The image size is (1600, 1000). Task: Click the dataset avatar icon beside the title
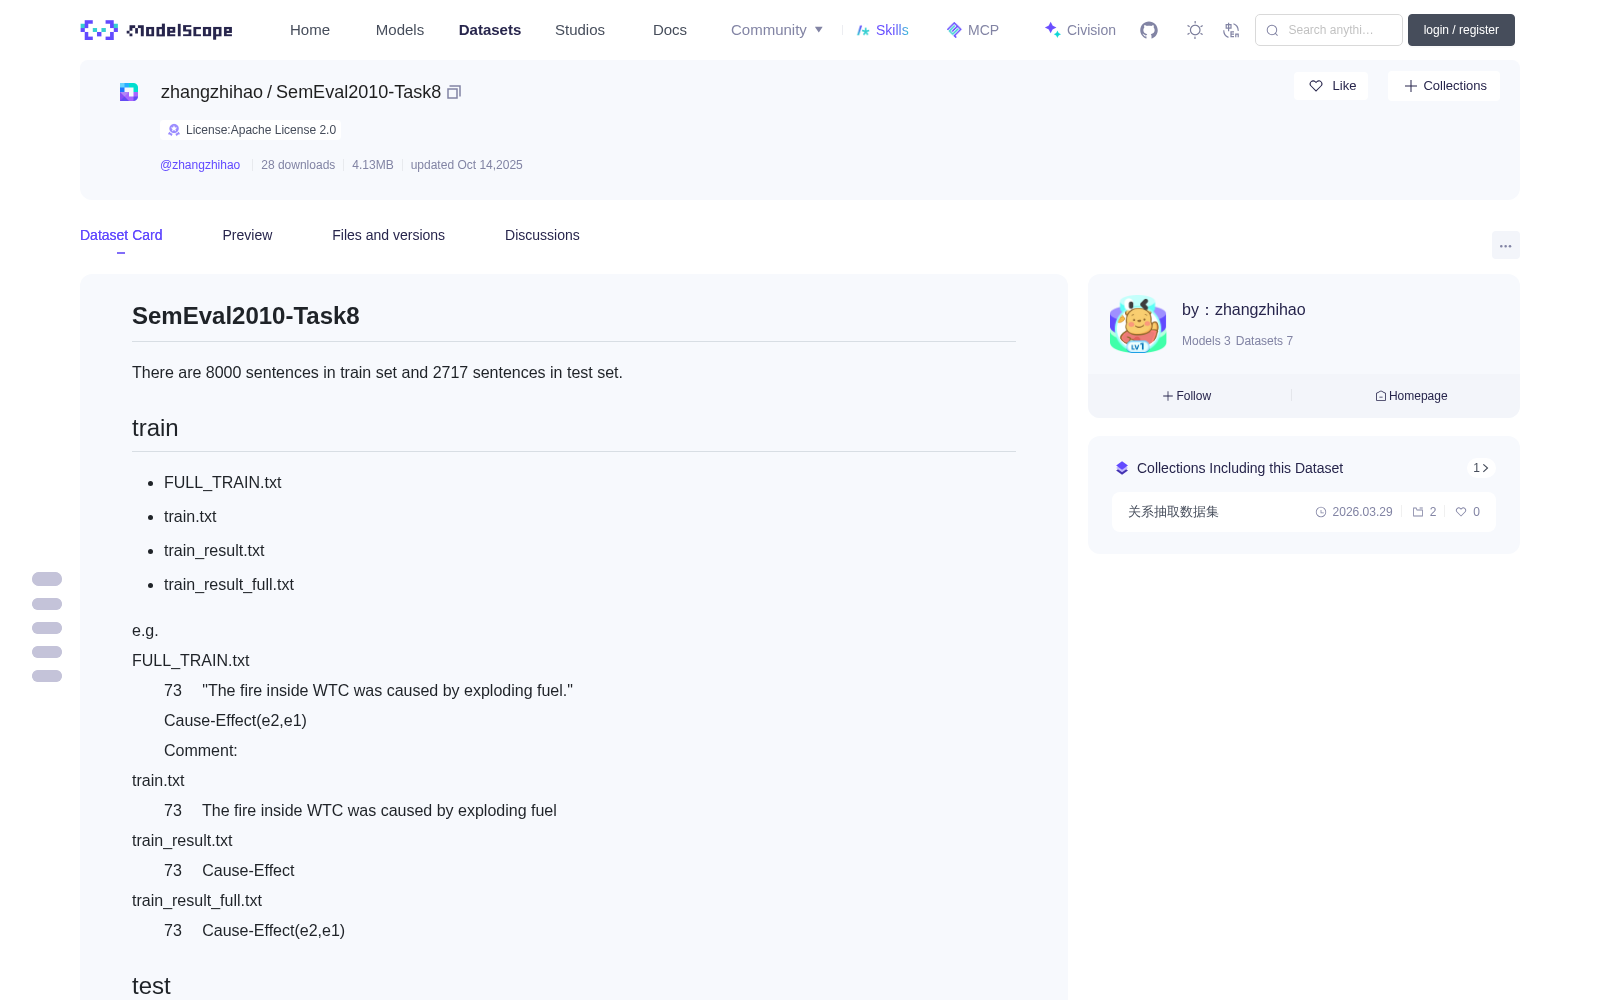[129, 92]
